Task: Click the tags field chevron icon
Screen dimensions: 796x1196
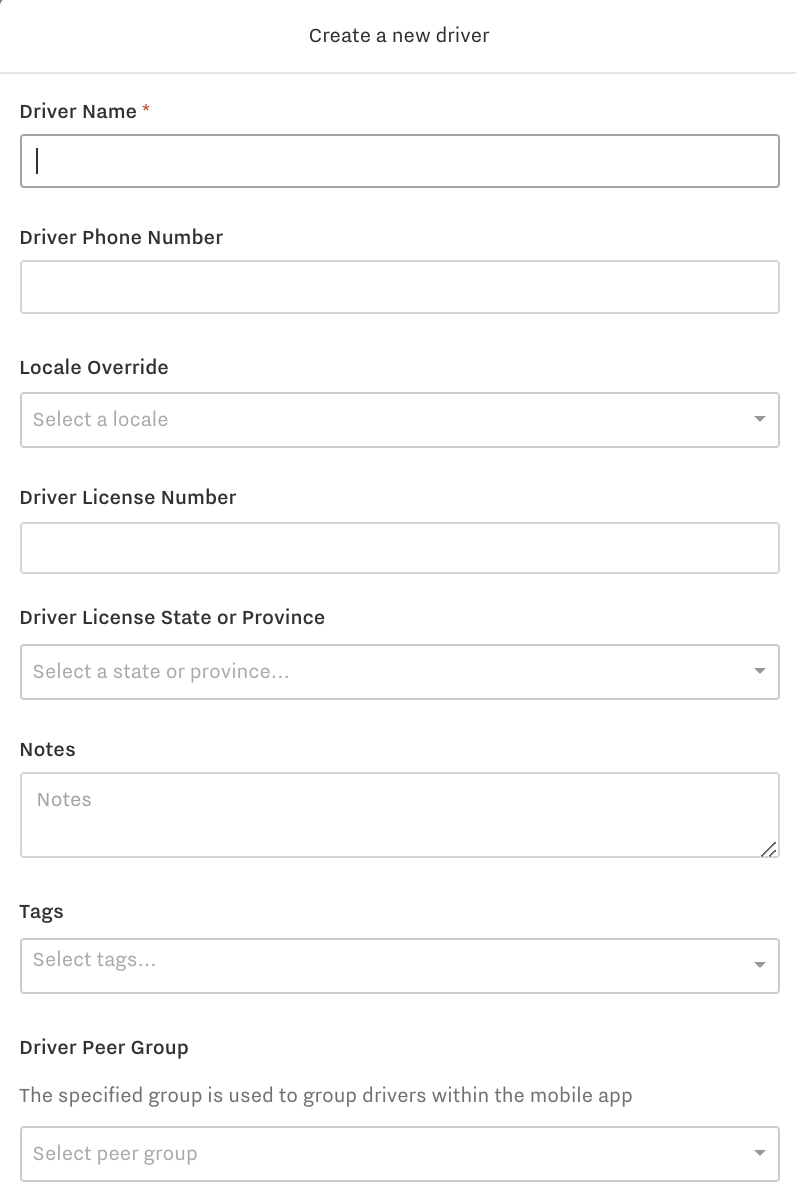Action: pyautogui.click(x=759, y=965)
